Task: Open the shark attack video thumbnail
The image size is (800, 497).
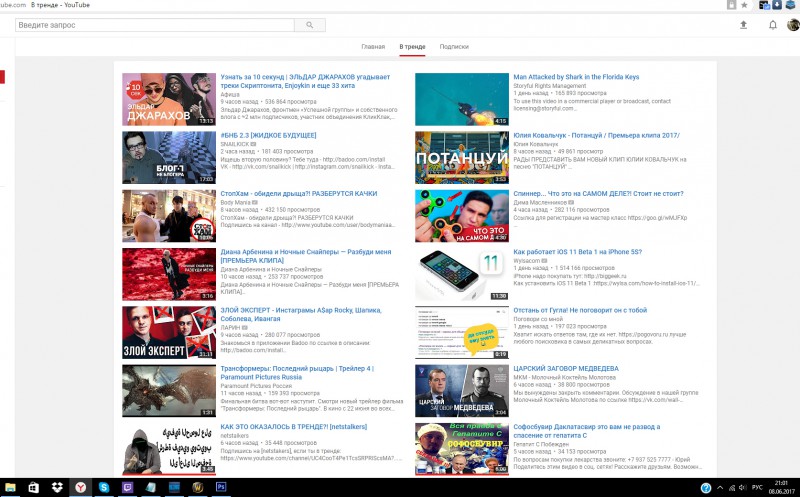Action: [462, 99]
